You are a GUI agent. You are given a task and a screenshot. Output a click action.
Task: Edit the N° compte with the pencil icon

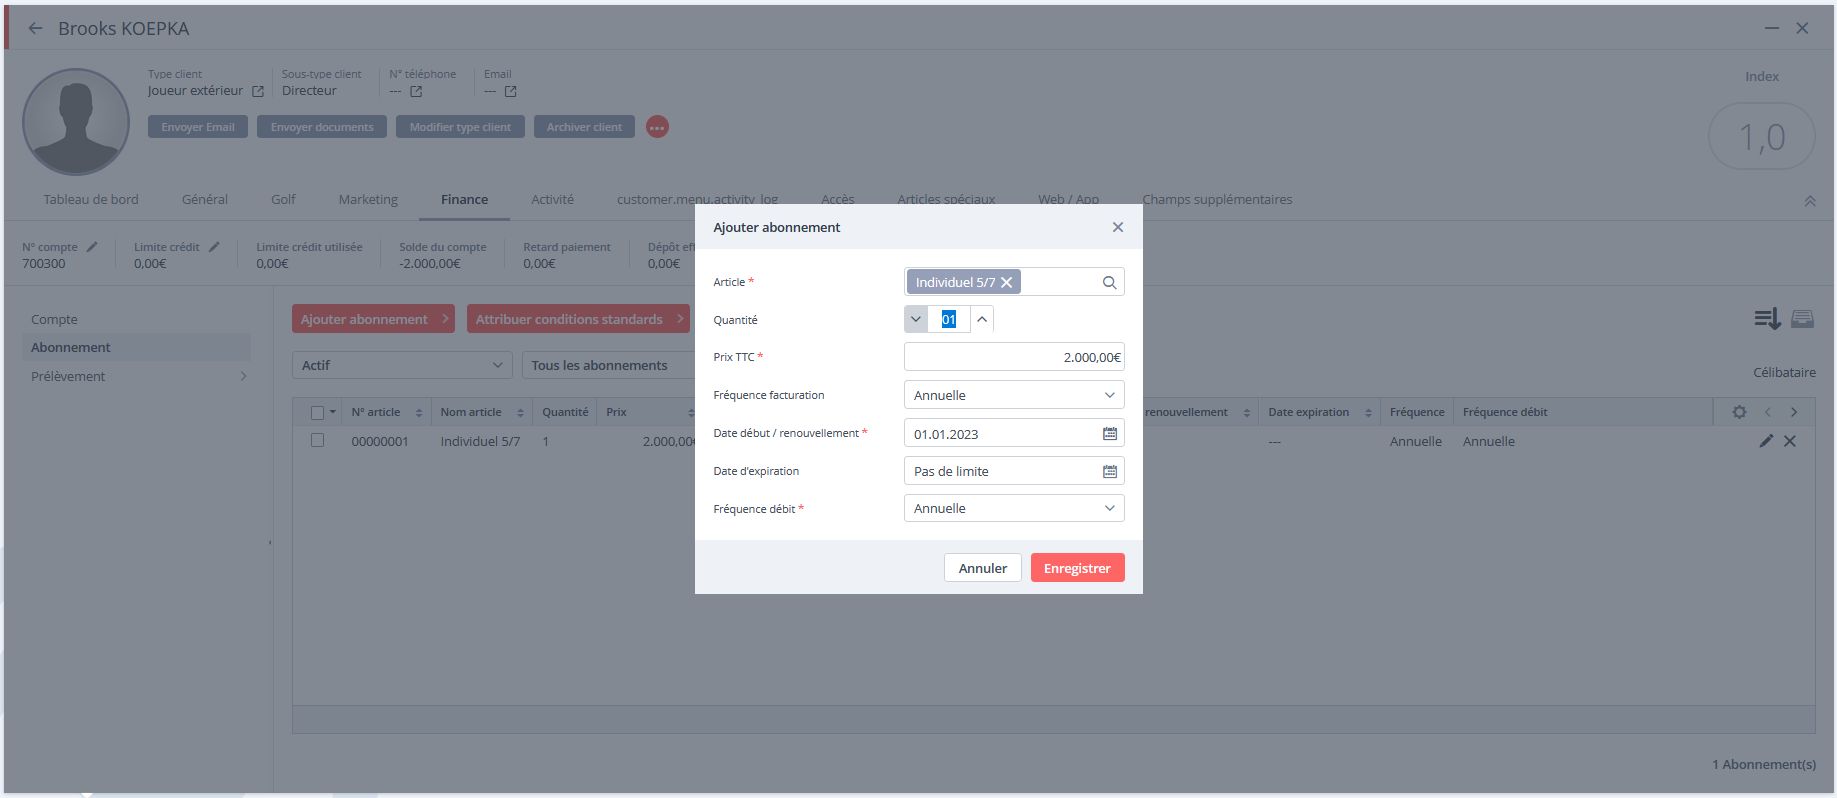(x=92, y=246)
